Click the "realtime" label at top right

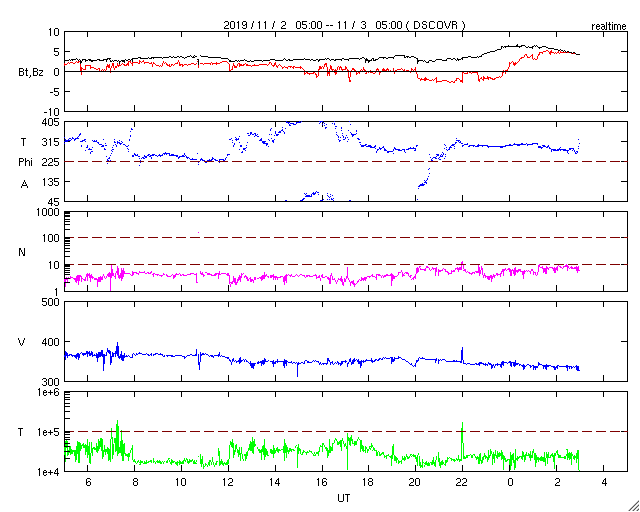point(608,24)
